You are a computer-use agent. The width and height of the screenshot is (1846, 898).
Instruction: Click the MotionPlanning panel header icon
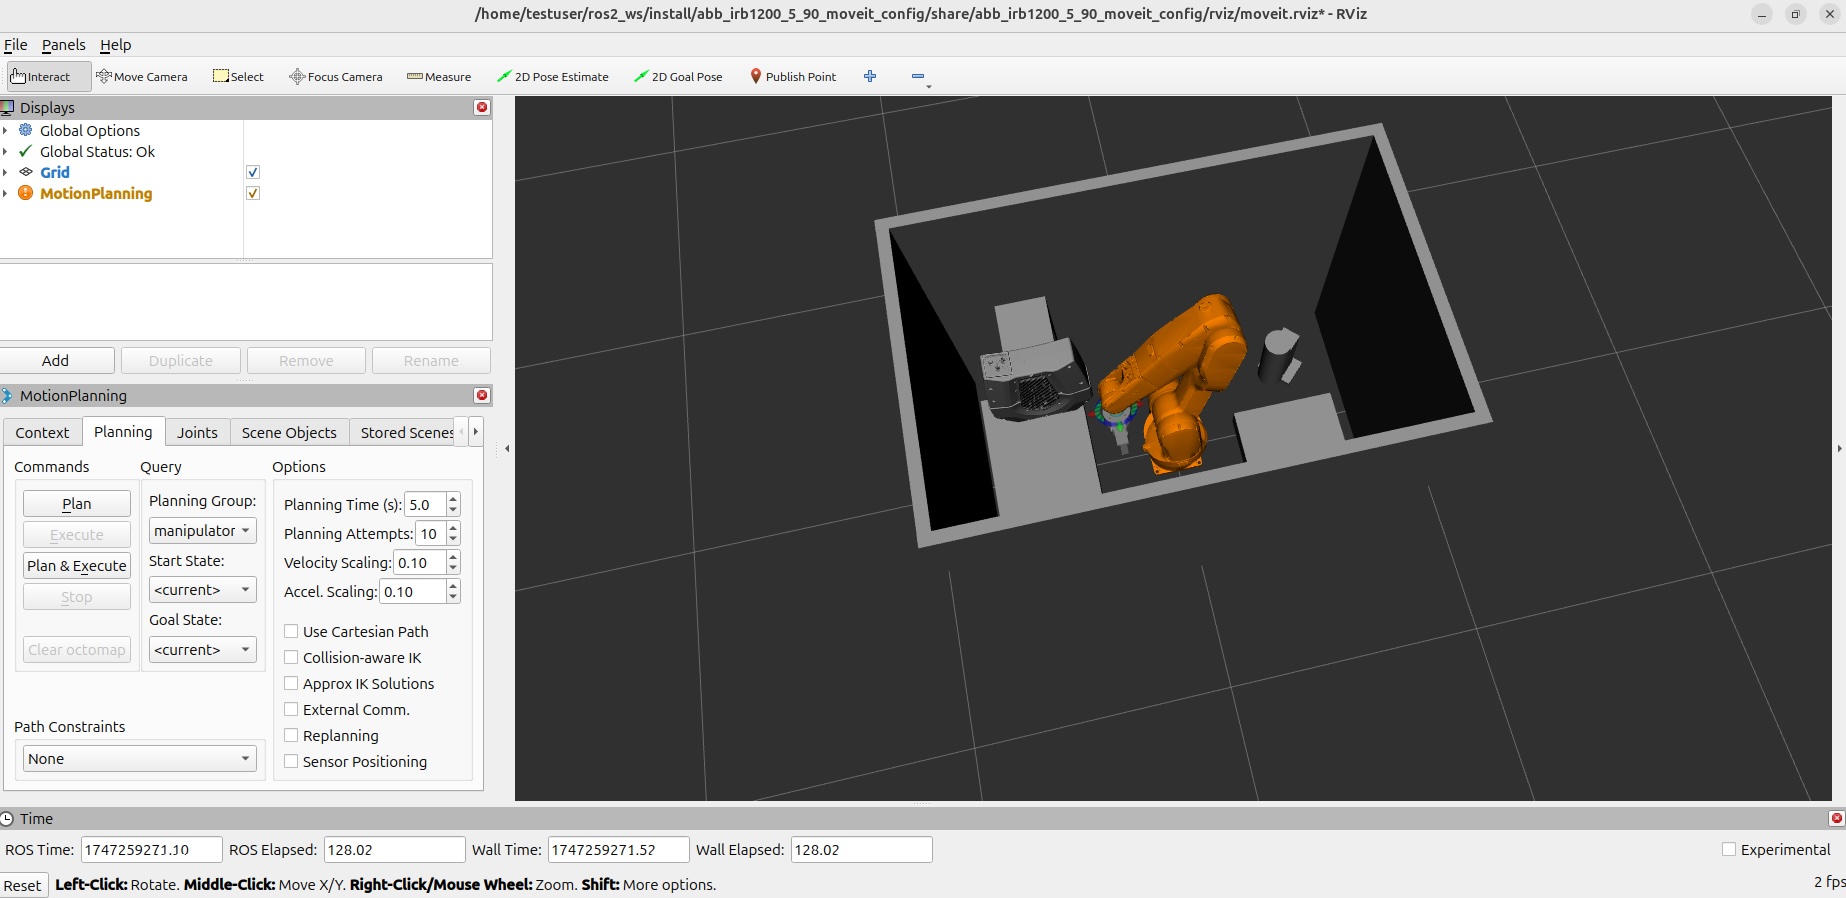click(x=7, y=395)
